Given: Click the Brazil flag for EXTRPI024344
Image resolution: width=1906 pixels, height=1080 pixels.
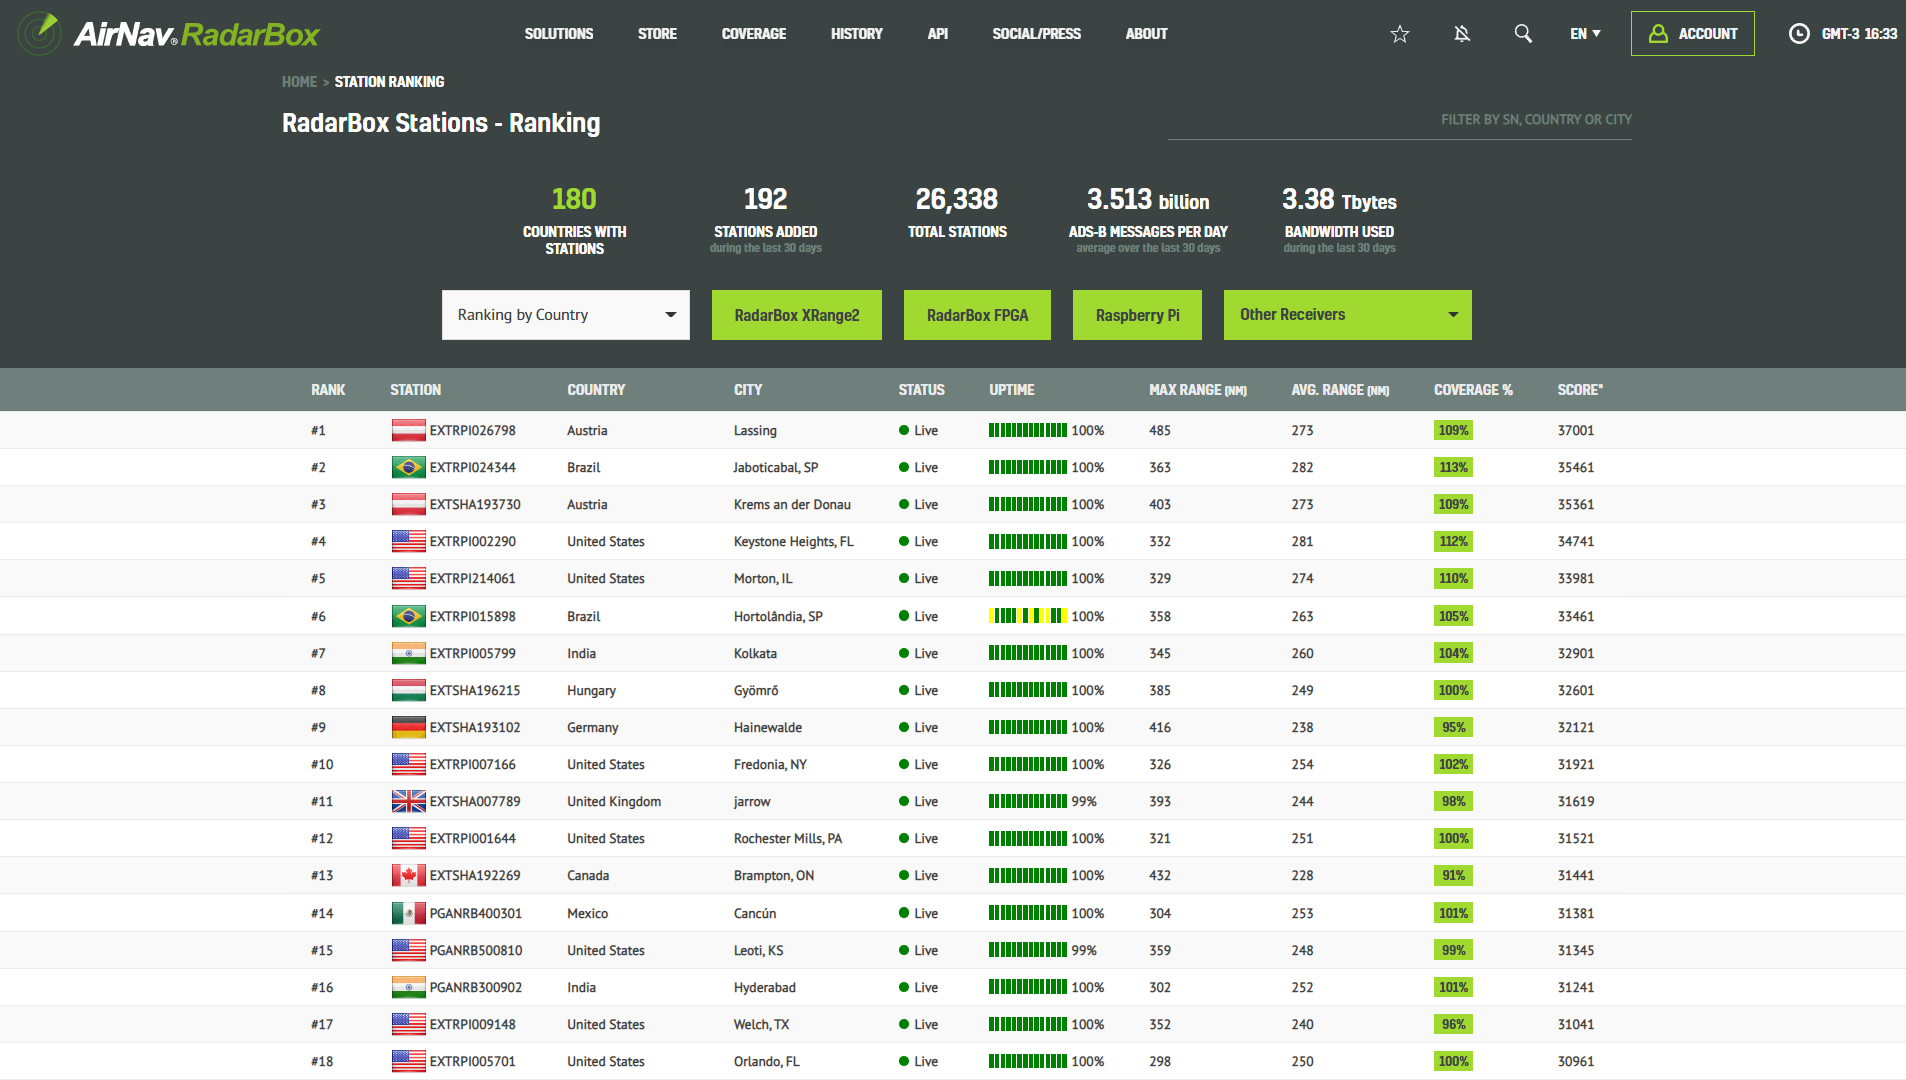Looking at the screenshot, I should [x=408, y=468].
